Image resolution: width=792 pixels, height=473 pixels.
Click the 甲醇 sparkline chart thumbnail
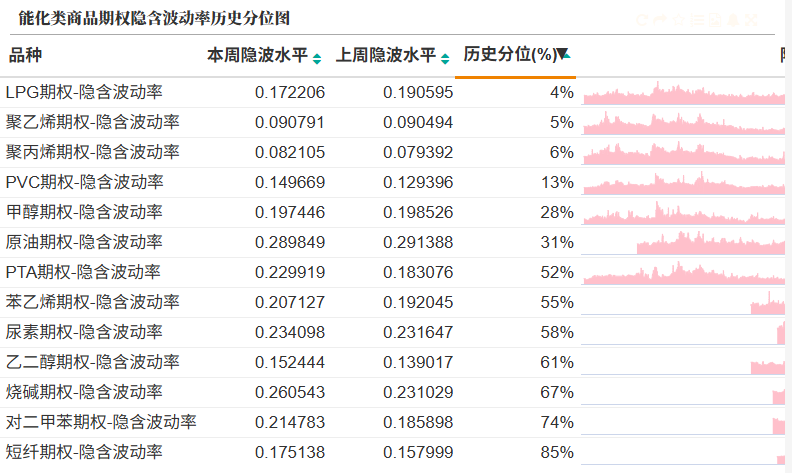[683, 213]
